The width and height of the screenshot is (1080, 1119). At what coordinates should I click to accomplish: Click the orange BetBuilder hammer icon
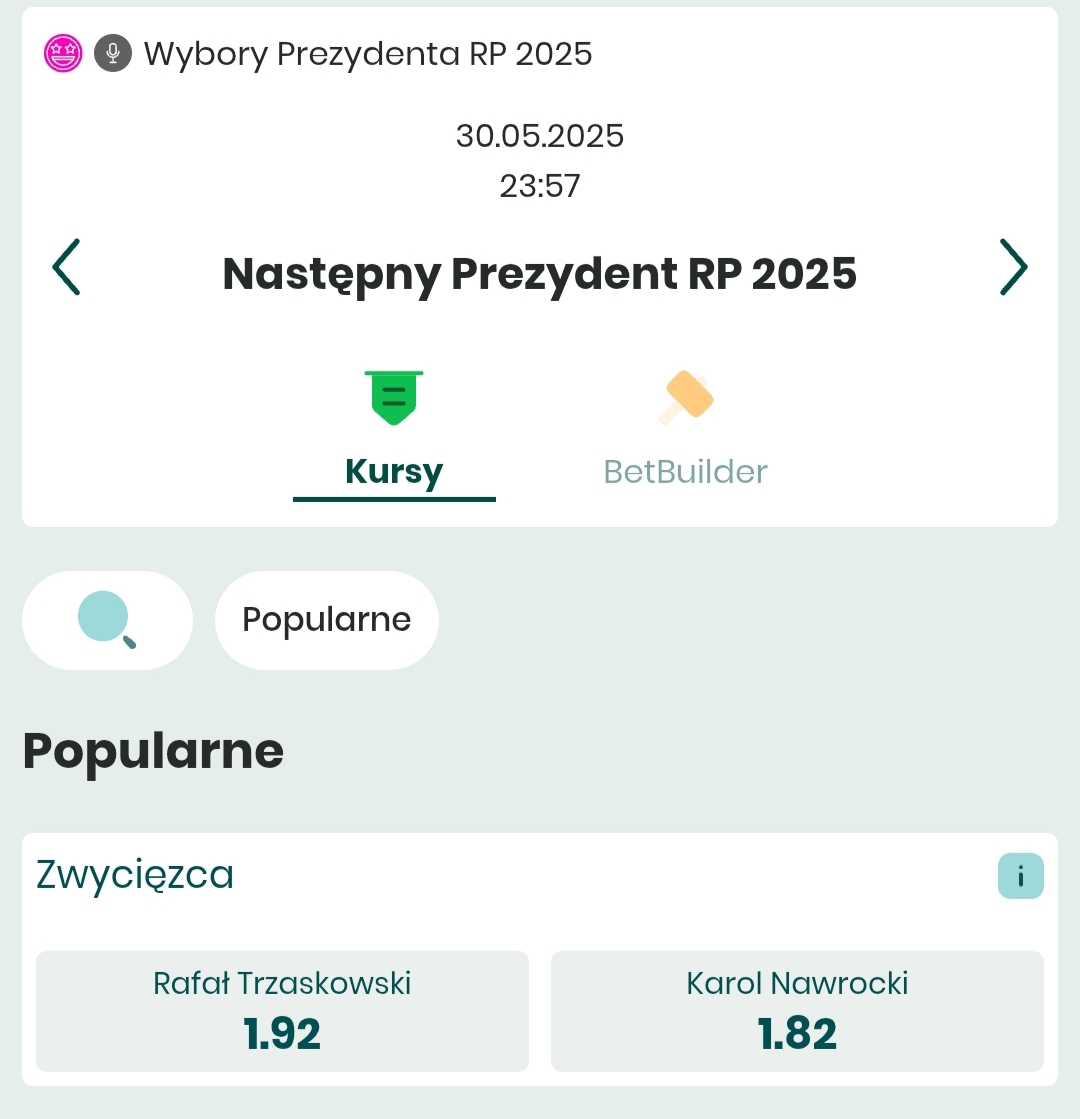685,397
